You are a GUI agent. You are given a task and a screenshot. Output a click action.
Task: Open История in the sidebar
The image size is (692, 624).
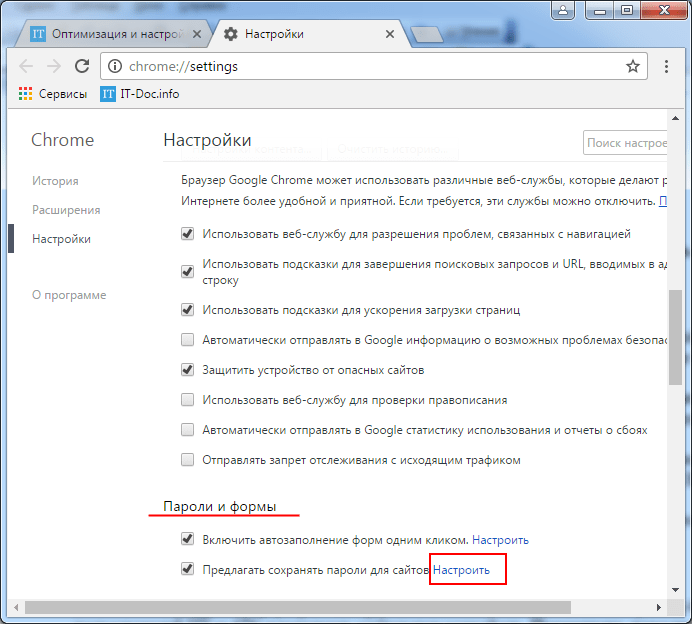[x=55, y=181]
